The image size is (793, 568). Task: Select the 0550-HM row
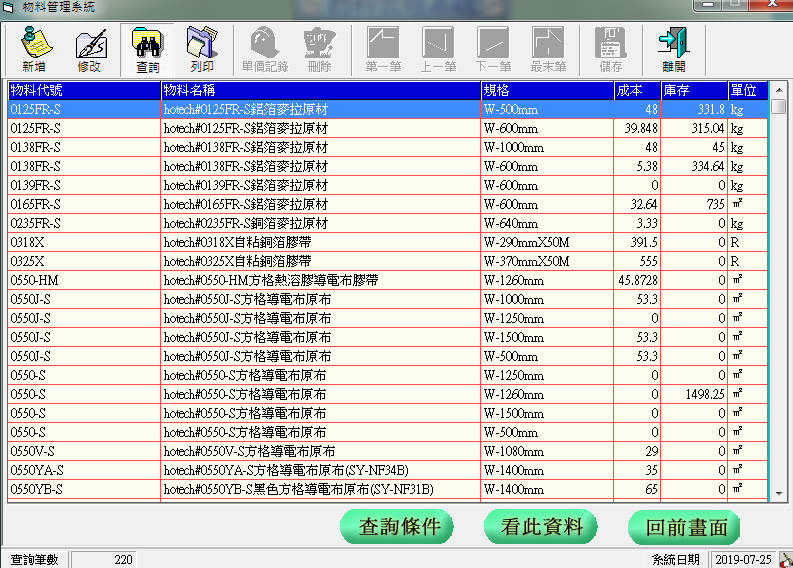click(x=388, y=280)
